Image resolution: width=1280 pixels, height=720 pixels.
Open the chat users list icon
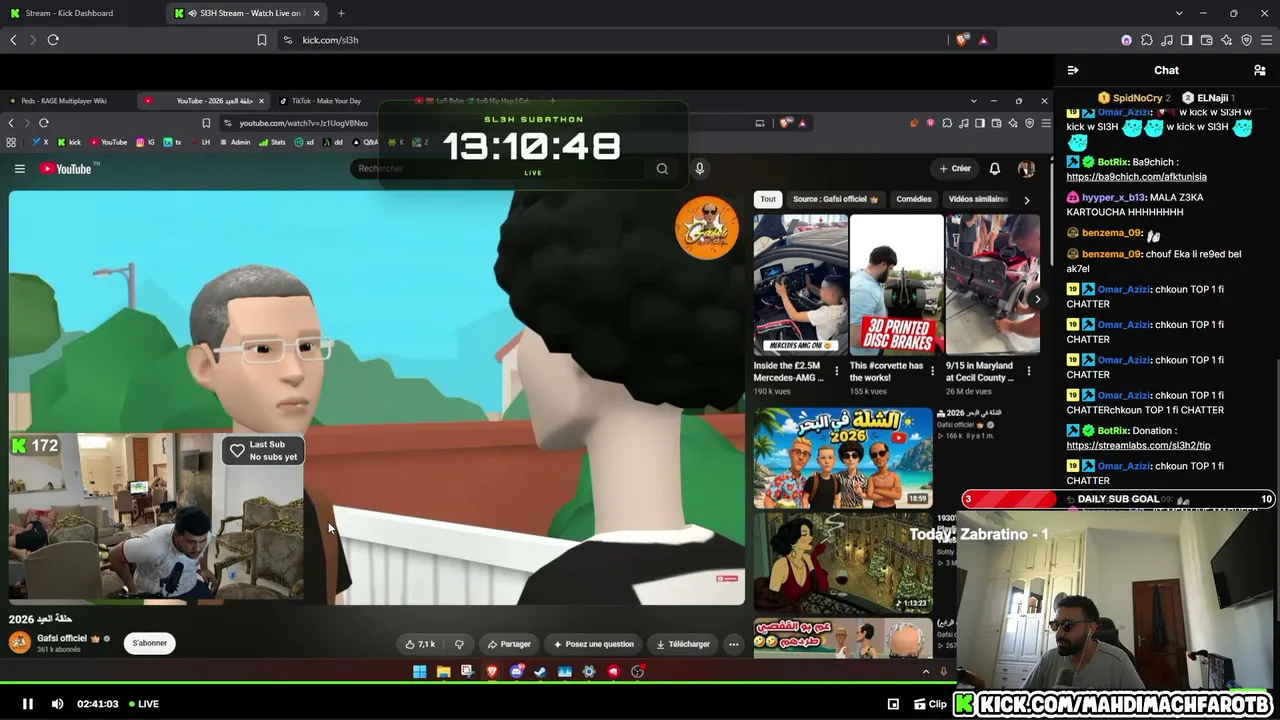[1260, 70]
